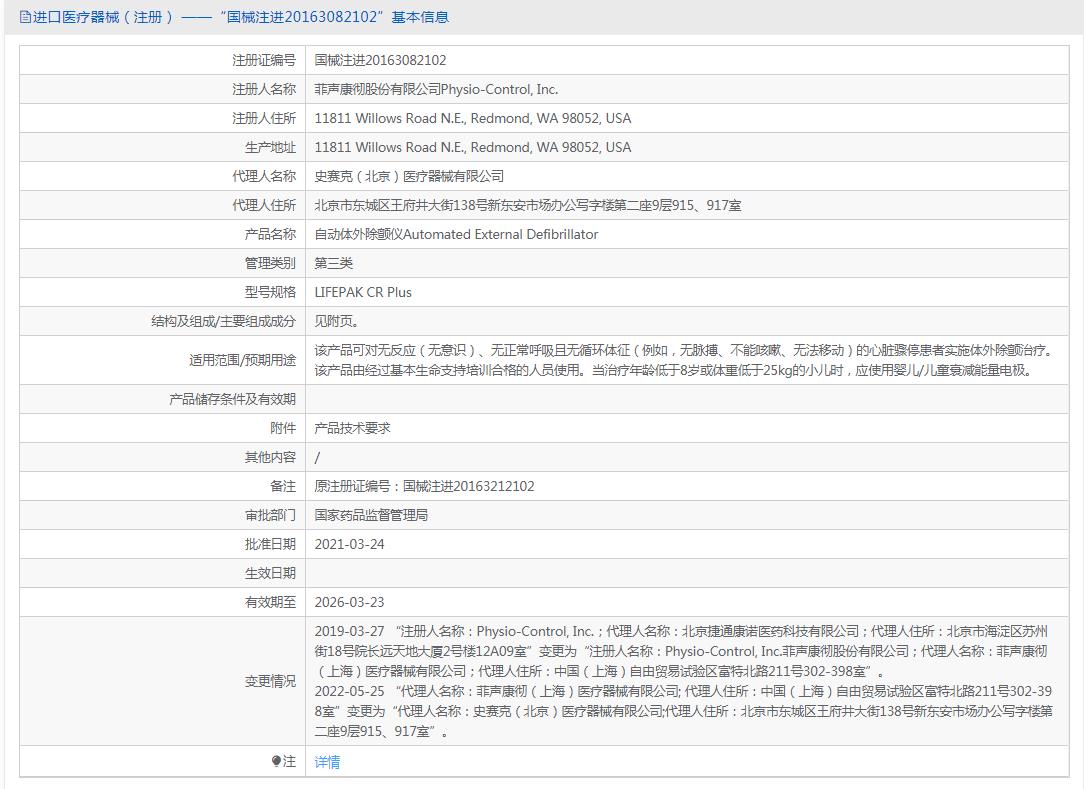Select the 生产地址 address value

473,147
